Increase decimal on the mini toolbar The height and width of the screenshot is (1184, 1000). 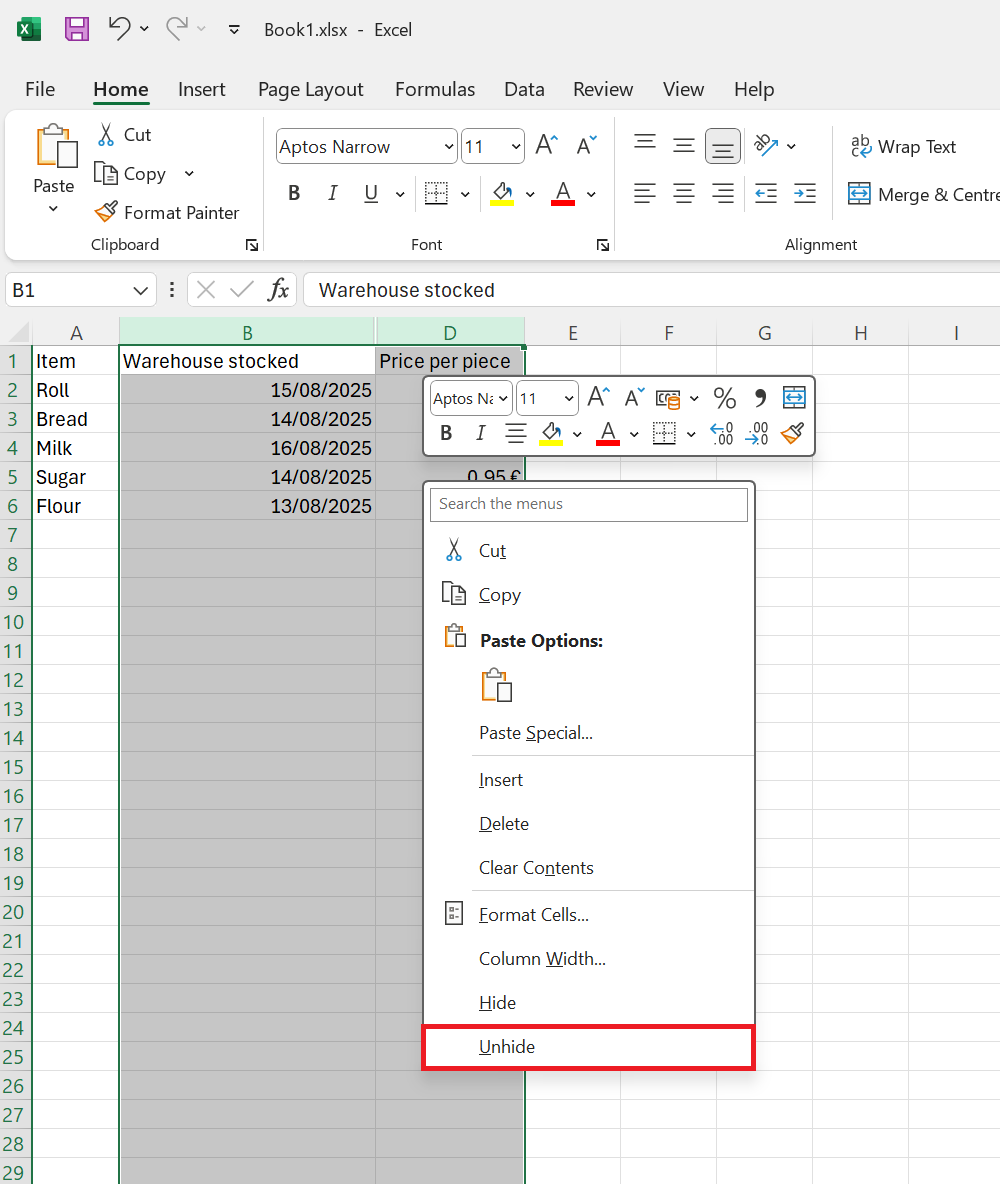pyautogui.click(x=721, y=433)
